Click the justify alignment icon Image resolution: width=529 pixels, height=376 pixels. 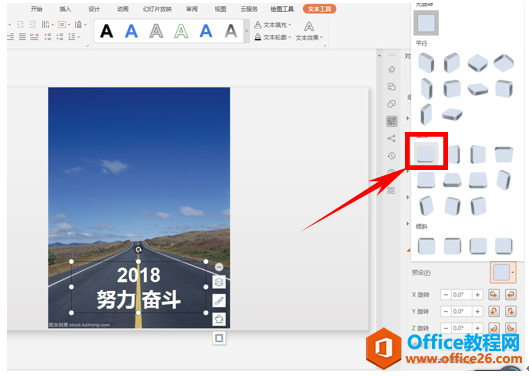pos(22,36)
